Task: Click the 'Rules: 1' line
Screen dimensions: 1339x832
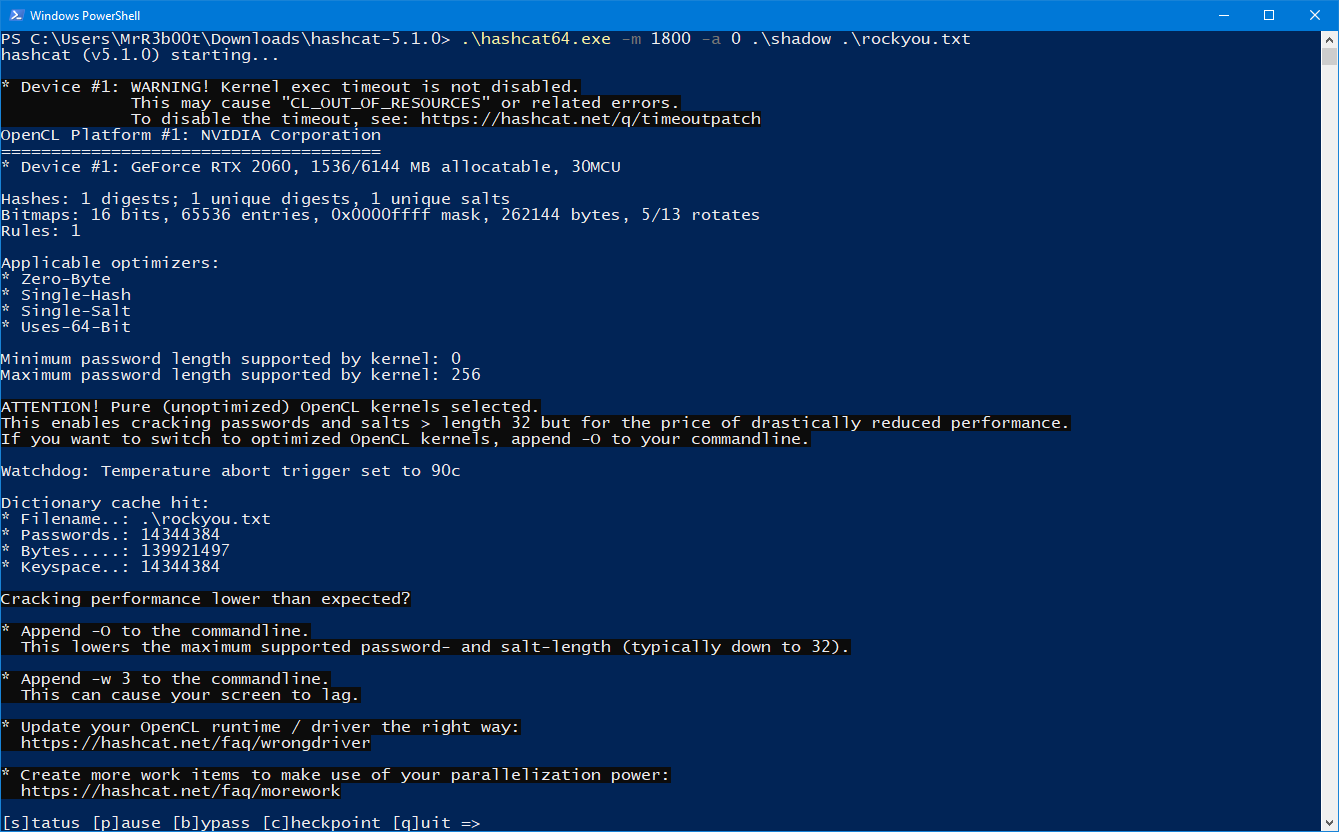Action: point(41,231)
